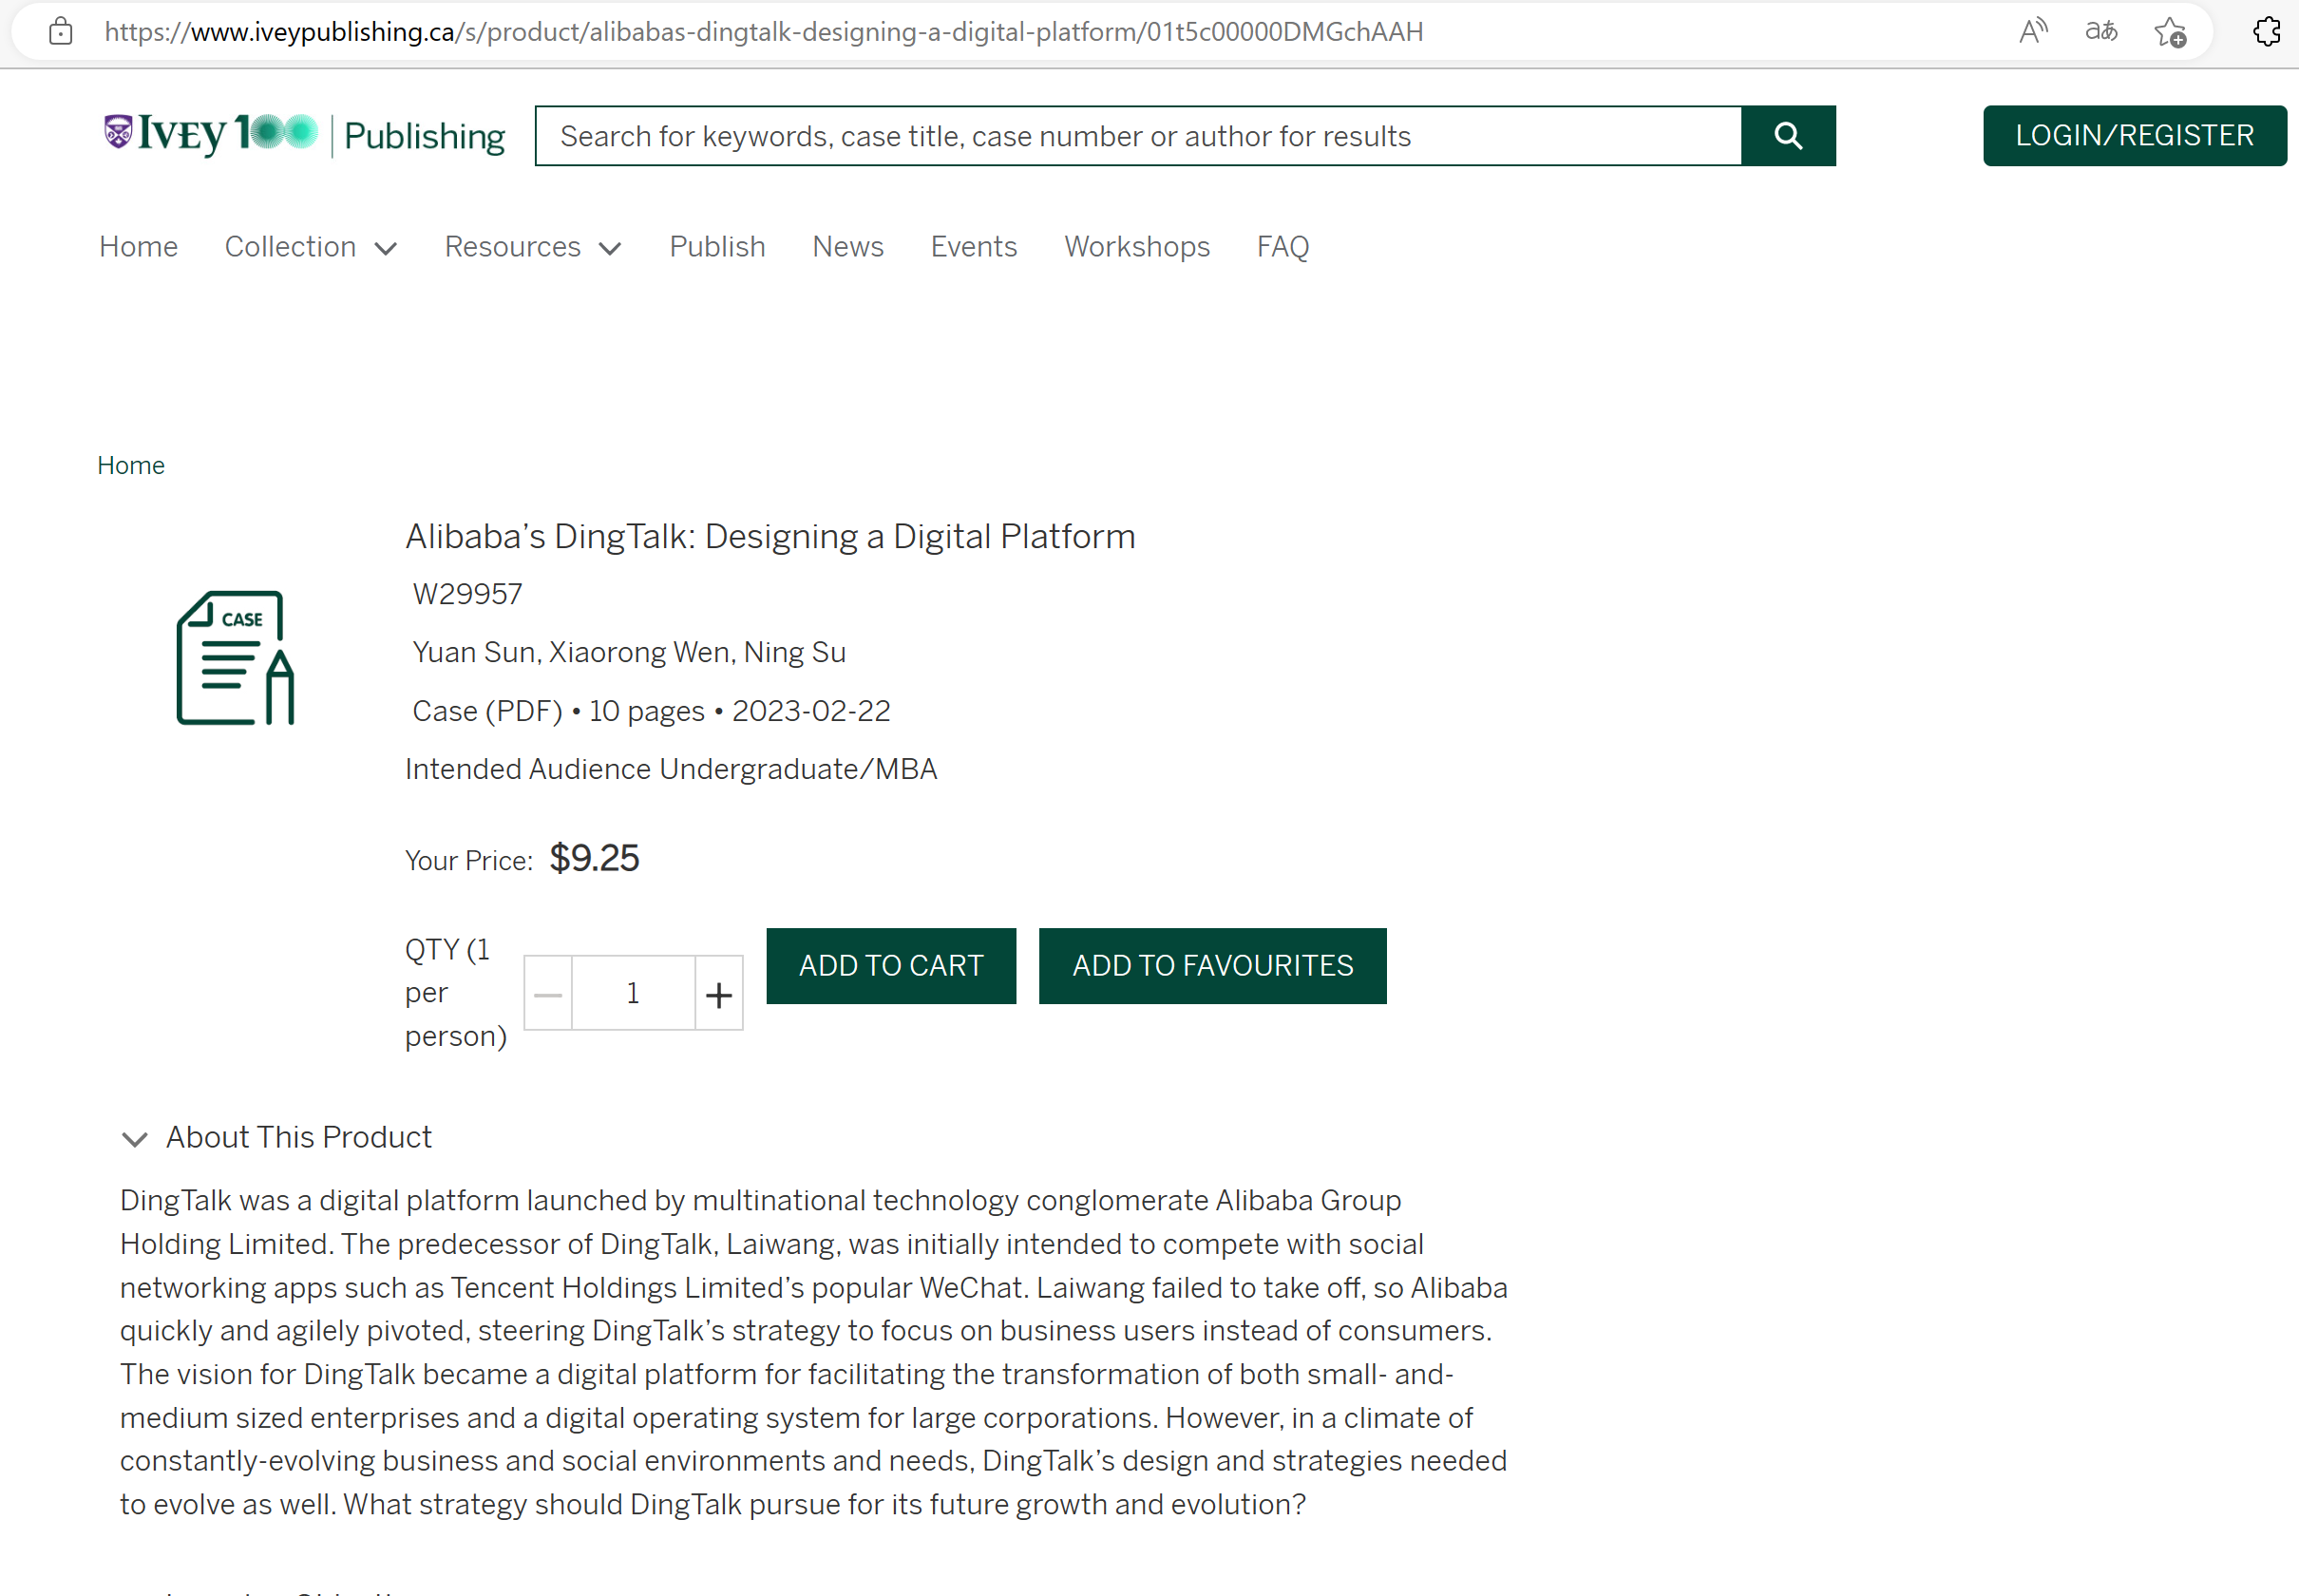
Task: Open the Workshops menu item
Action: tap(1136, 247)
